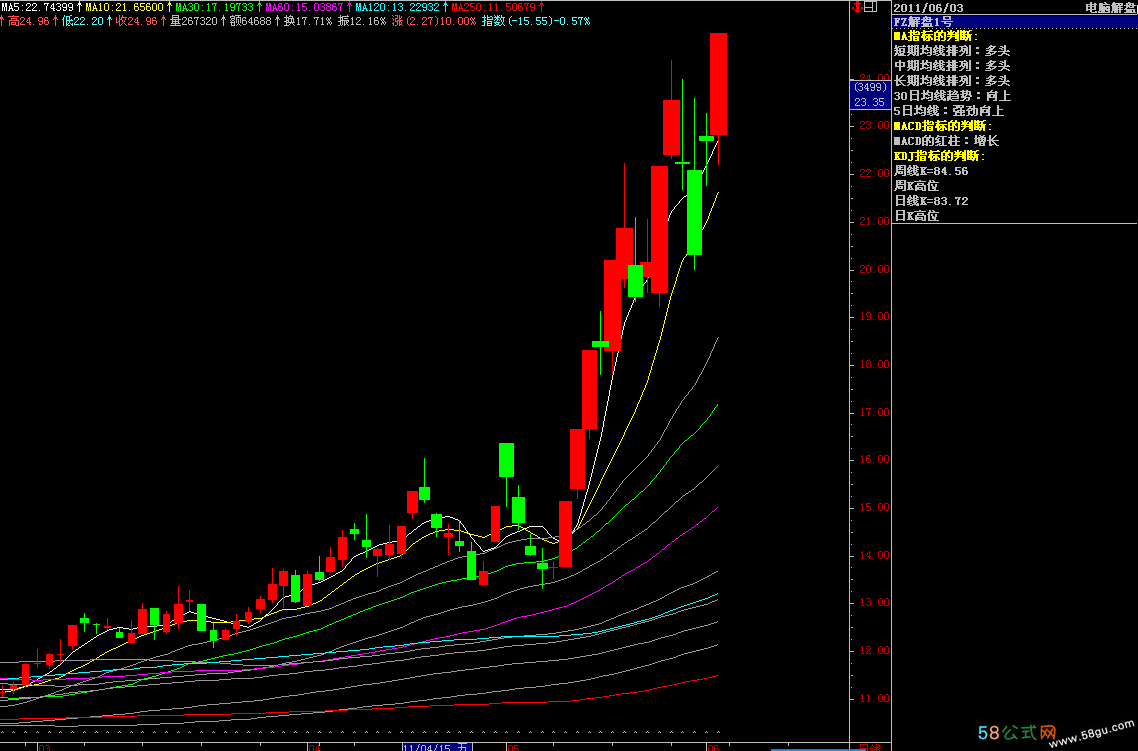Click the 30日均线趋势：向上 line
Screen dimensions: 1138x751
pos(951,96)
